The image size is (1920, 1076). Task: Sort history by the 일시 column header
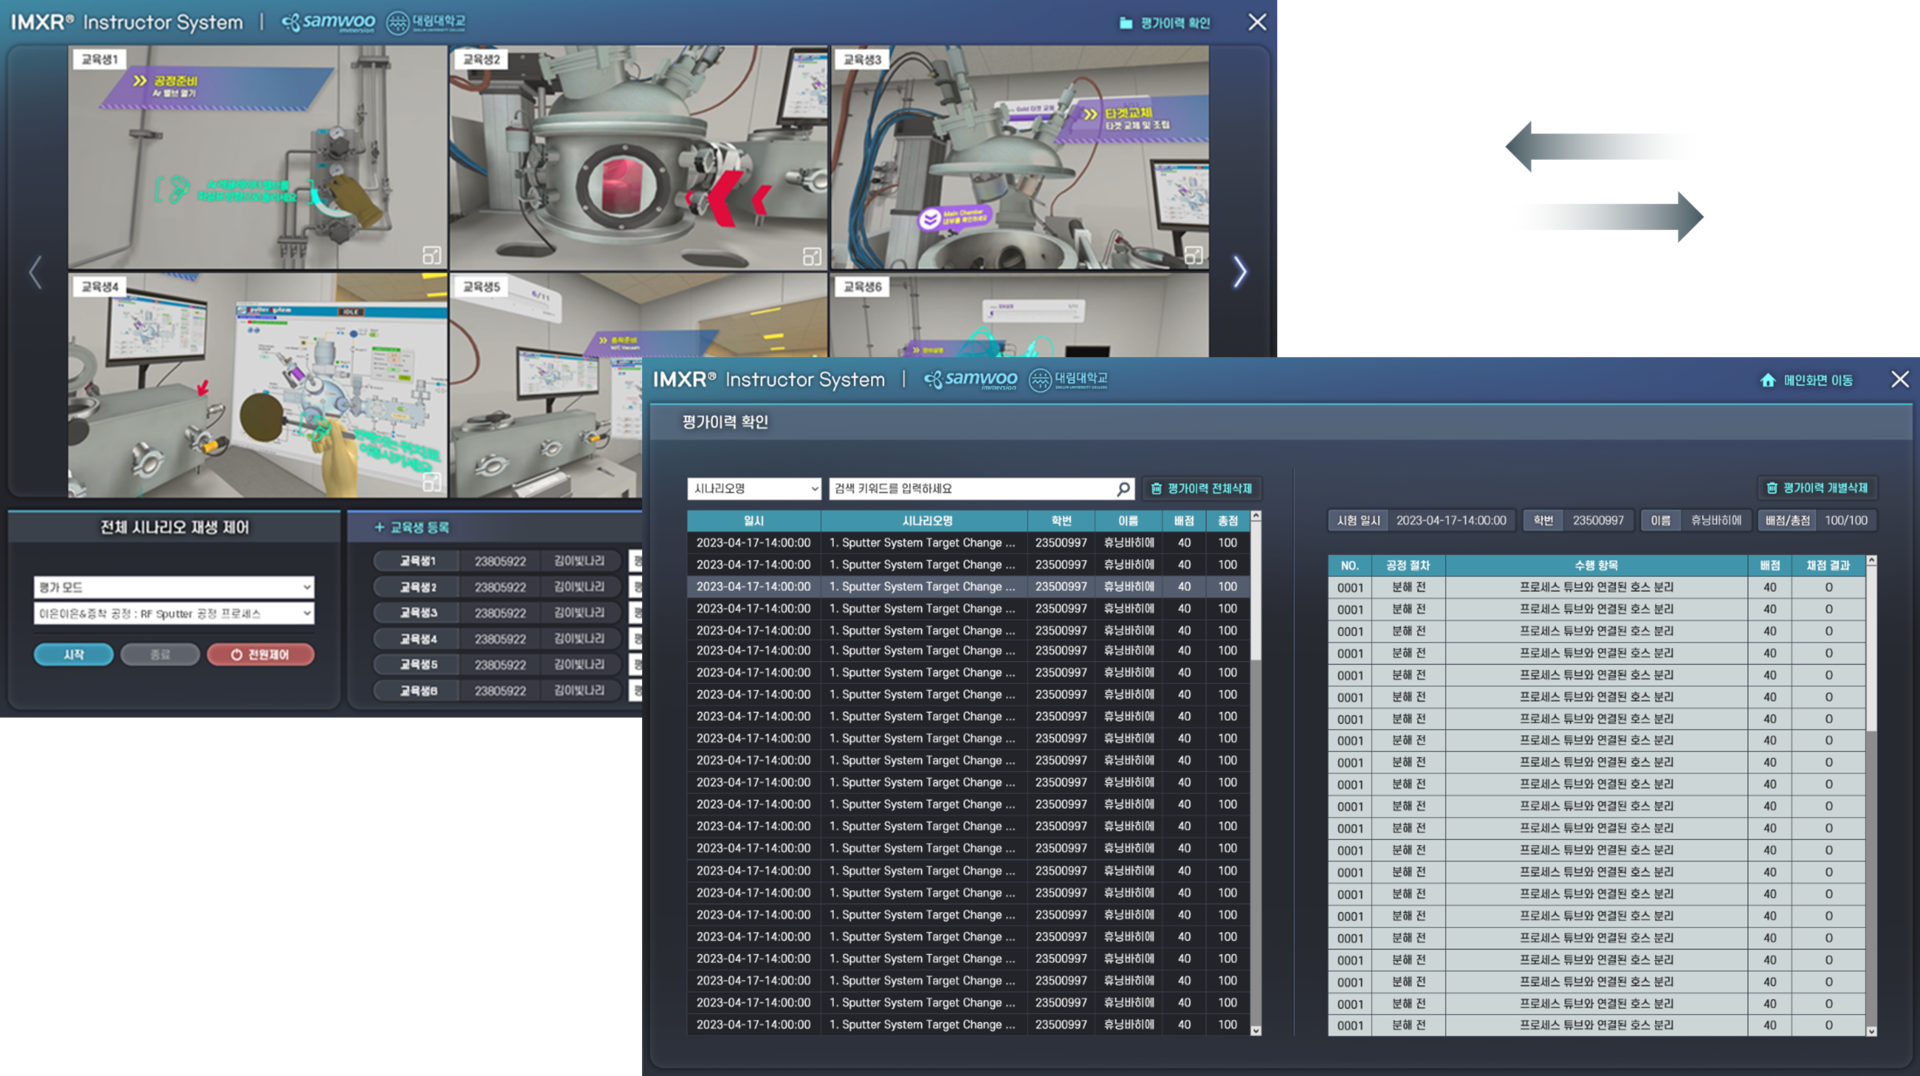pyautogui.click(x=754, y=521)
